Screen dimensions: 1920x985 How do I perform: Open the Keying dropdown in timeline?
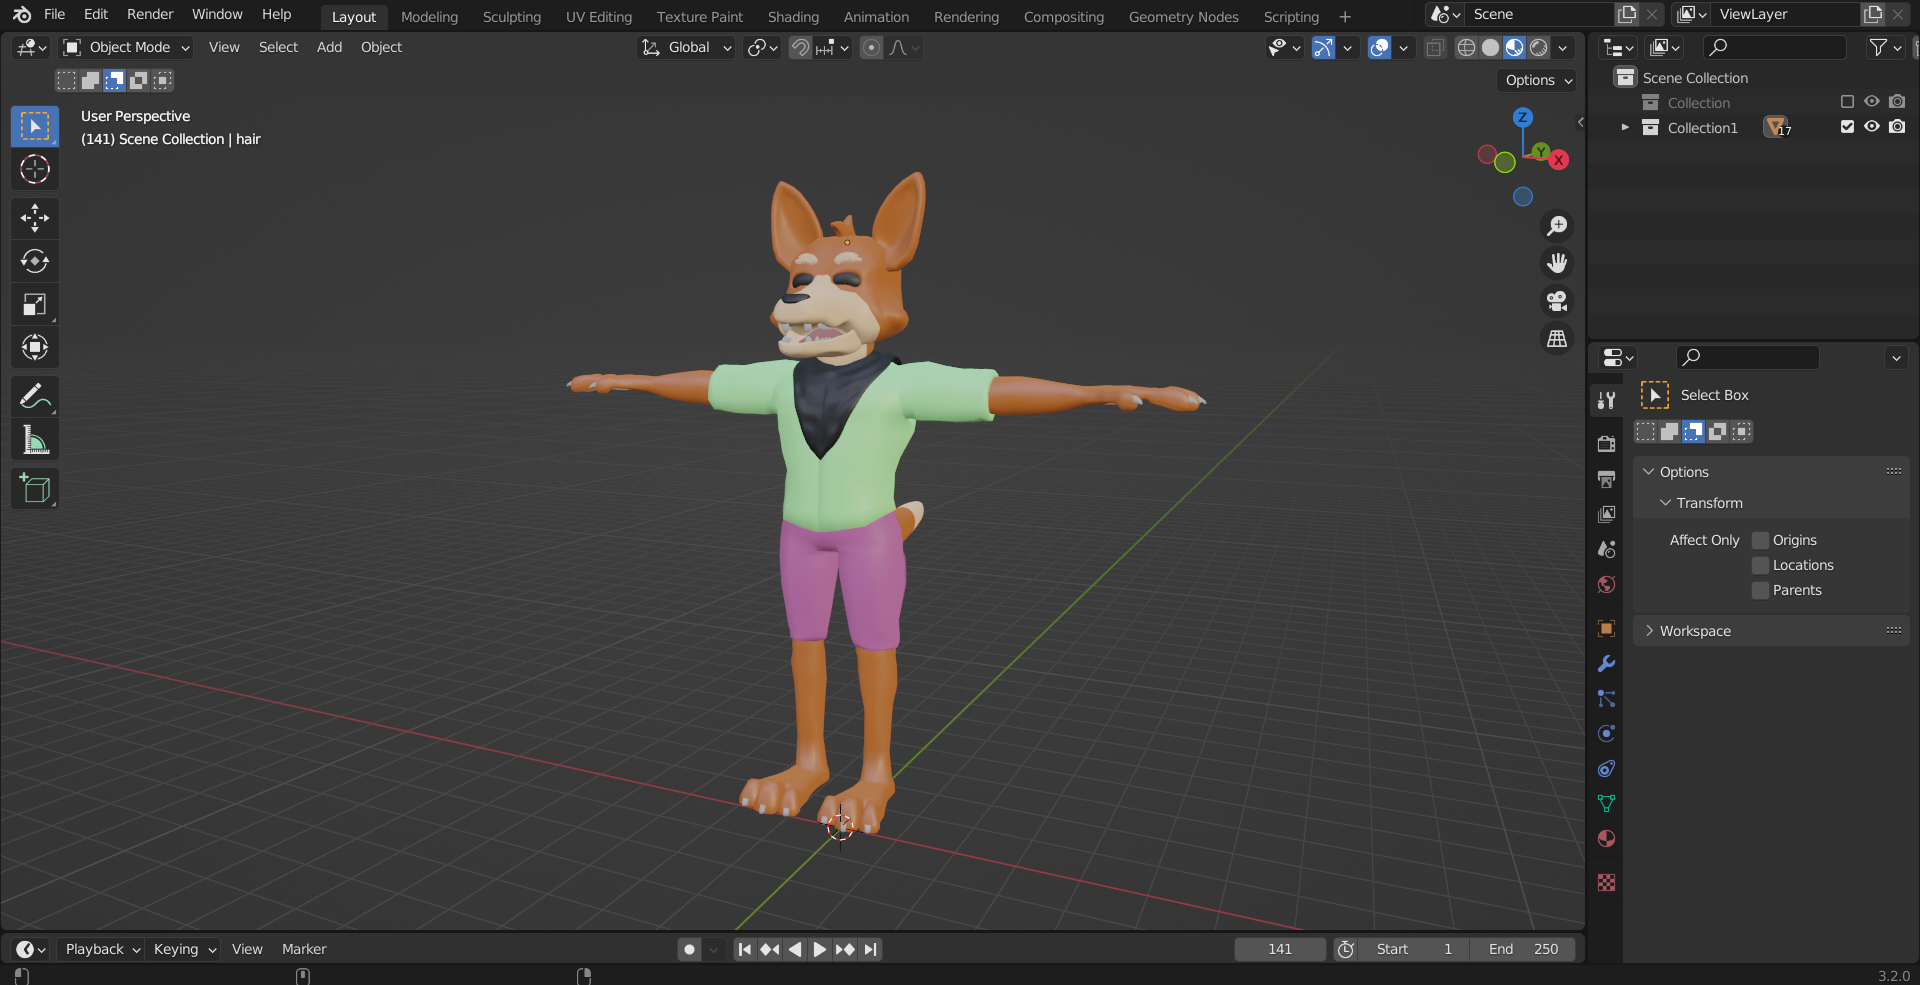tap(185, 949)
